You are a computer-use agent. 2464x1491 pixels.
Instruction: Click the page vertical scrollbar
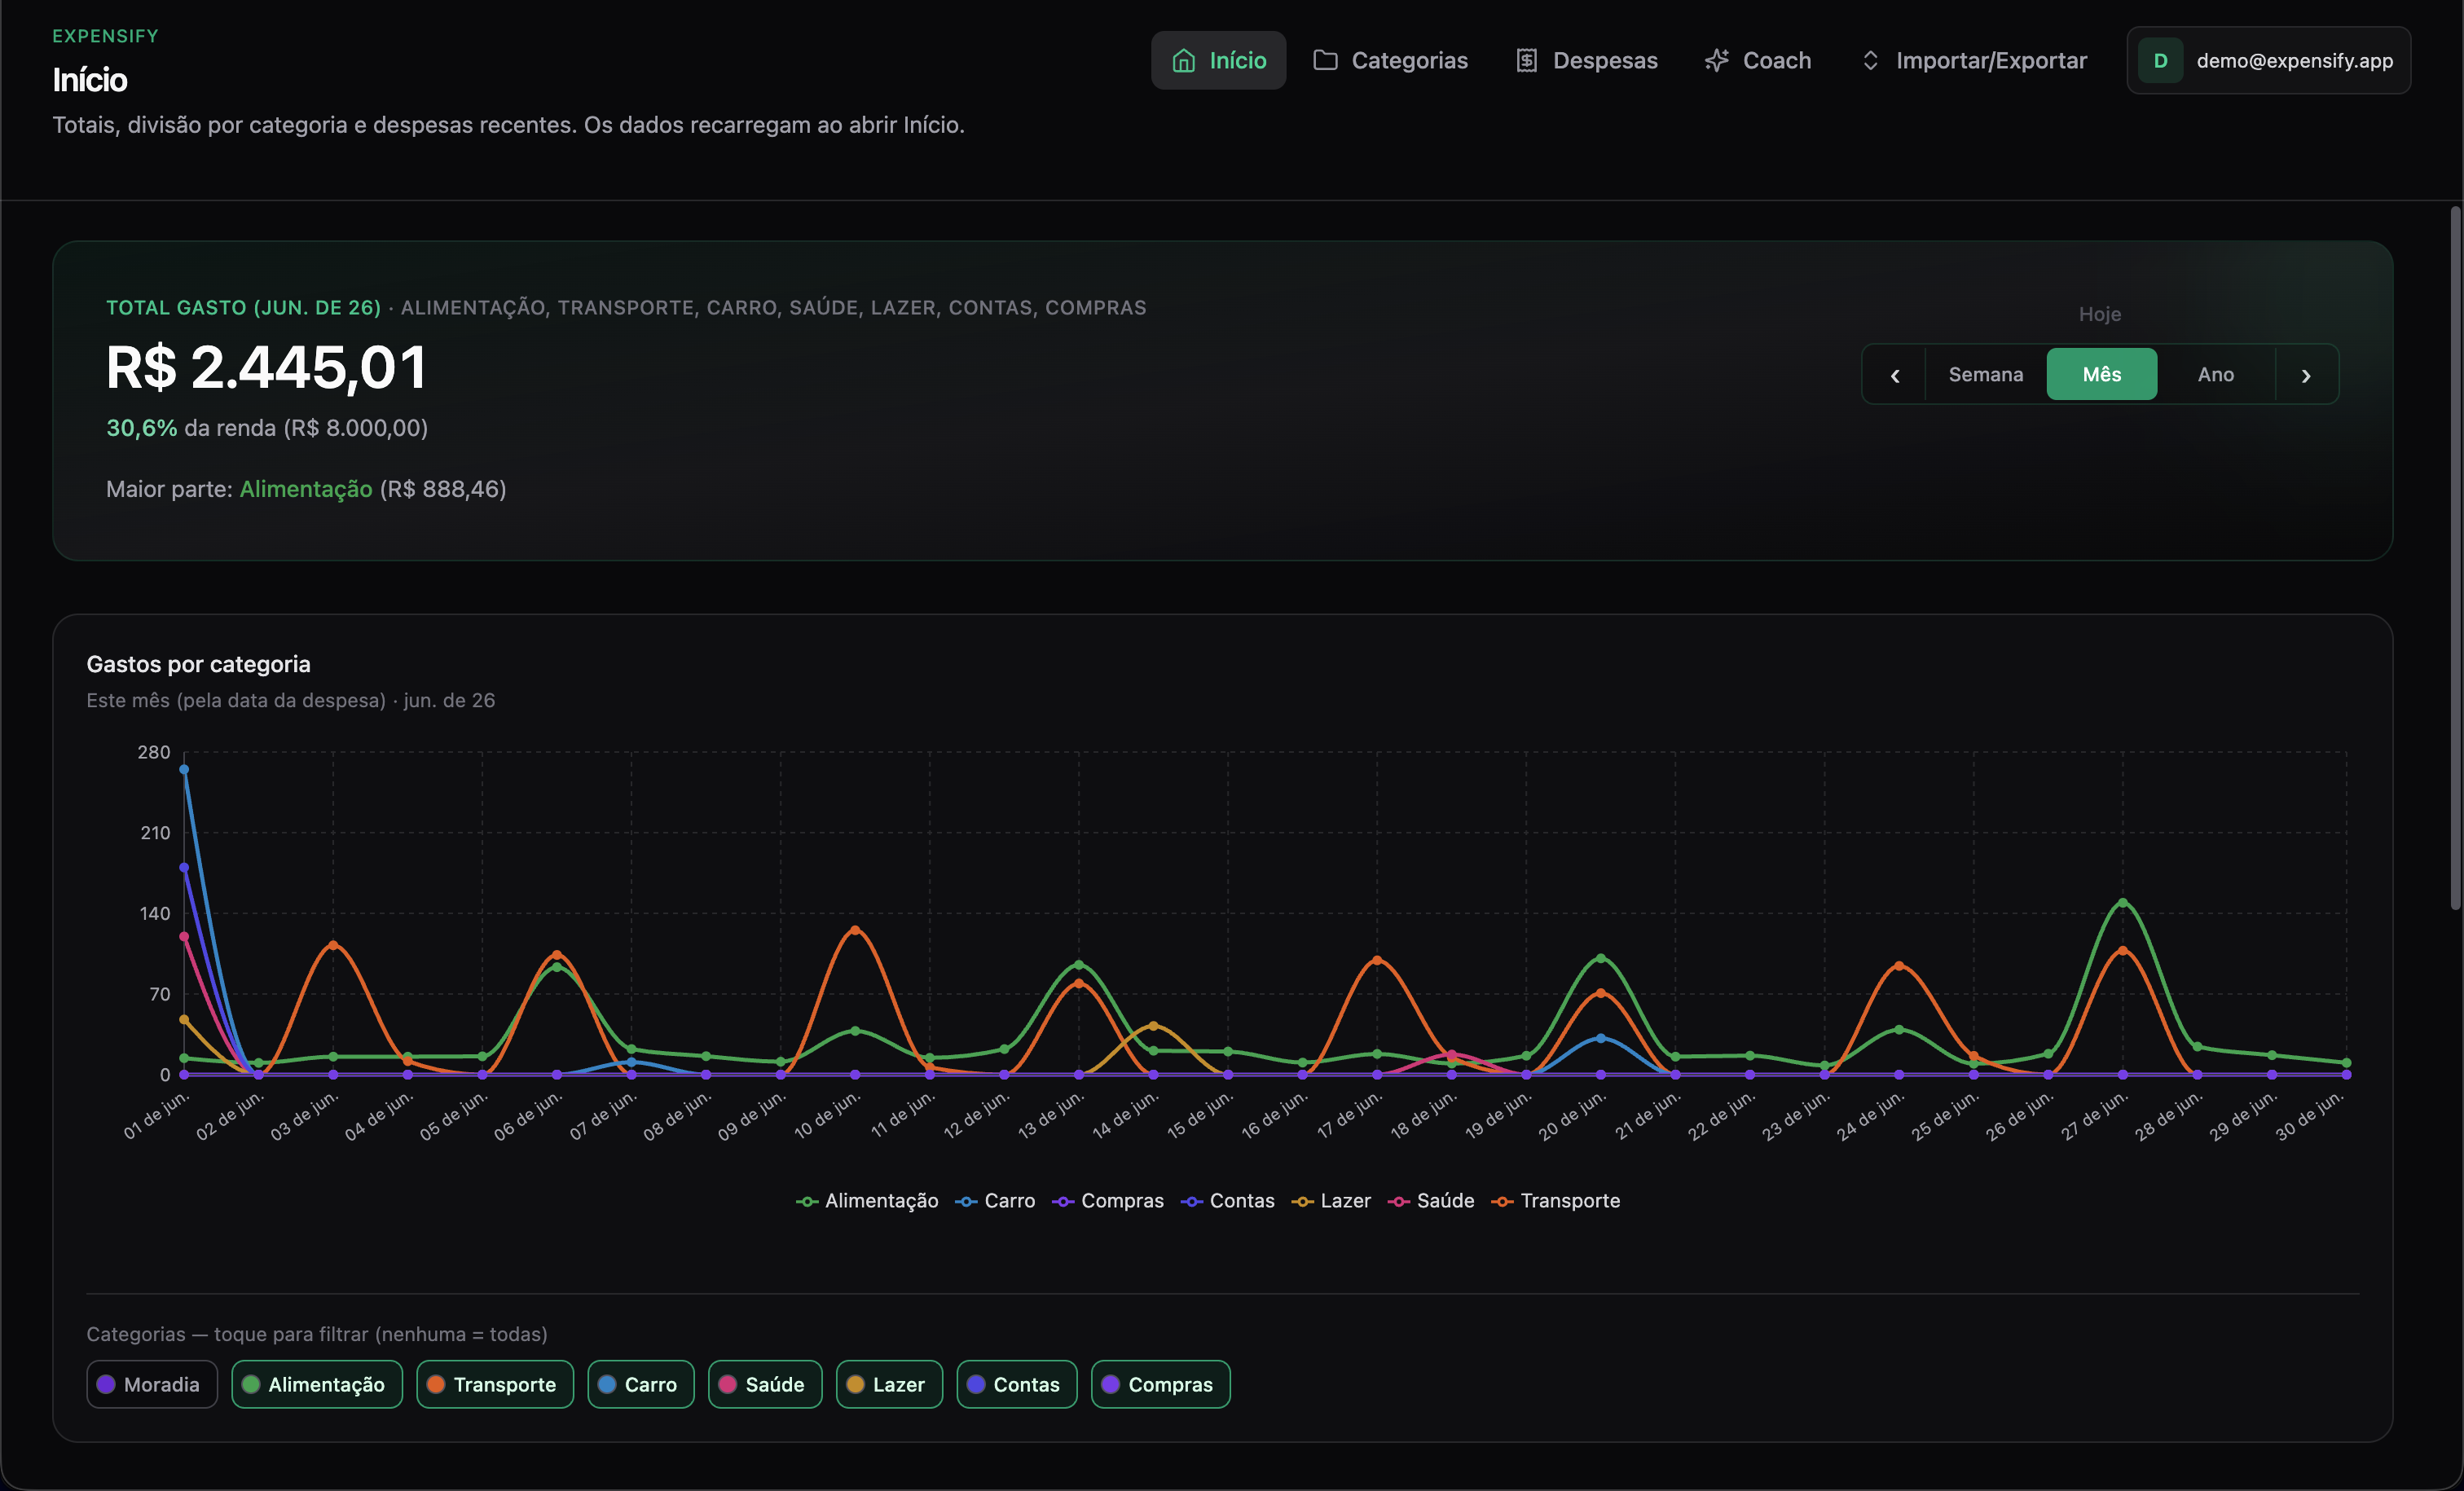point(2454,556)
